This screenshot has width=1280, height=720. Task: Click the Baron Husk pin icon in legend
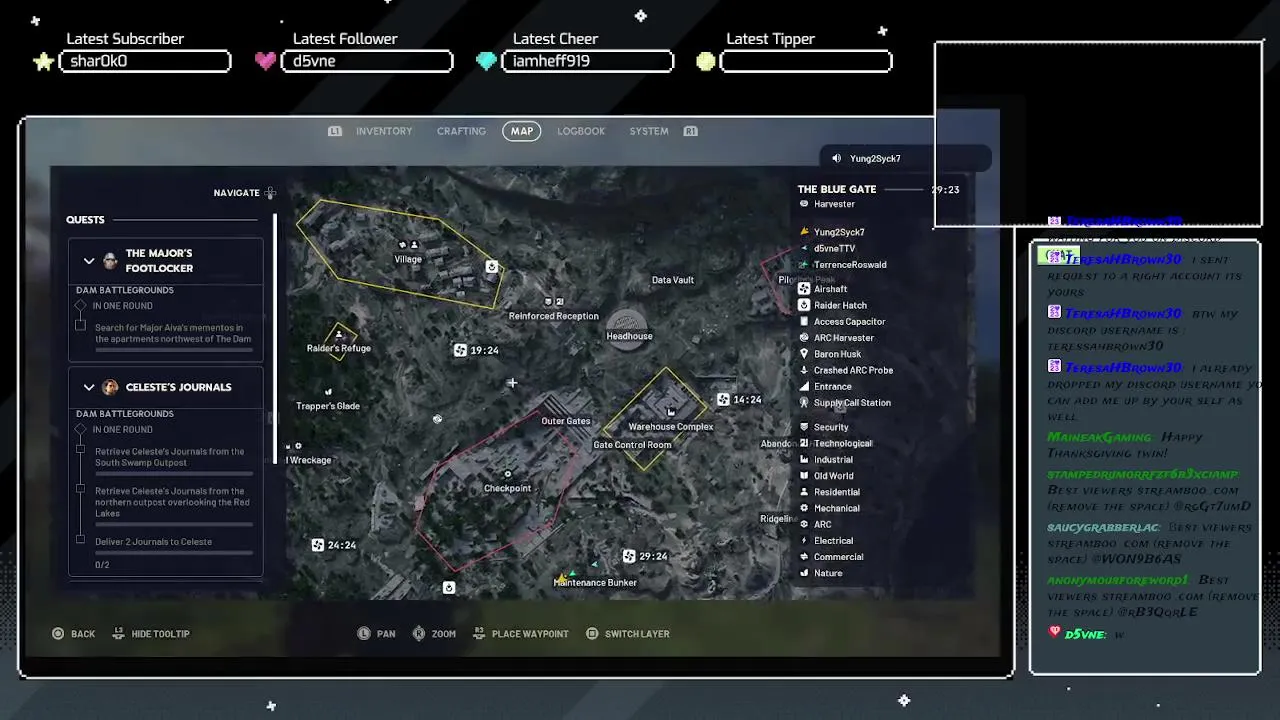pos(804,354)
